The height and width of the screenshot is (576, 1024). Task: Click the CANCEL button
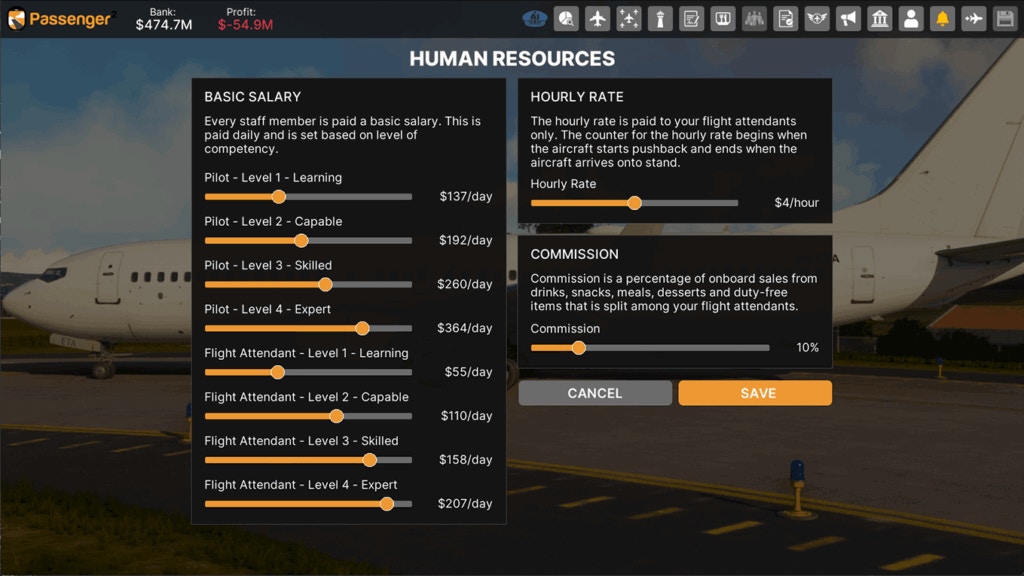pyautogui.click(x=595, y=393)
